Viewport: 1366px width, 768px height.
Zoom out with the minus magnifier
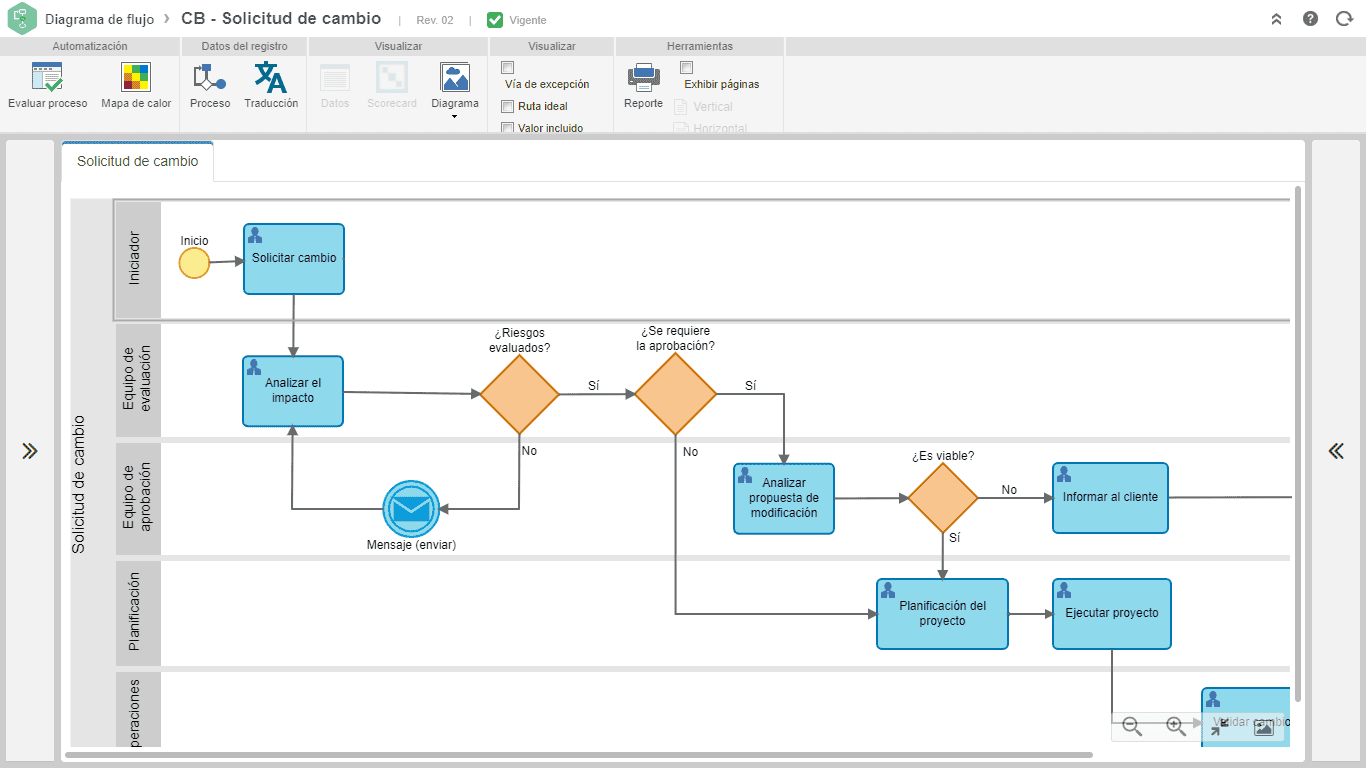click(x=1132, y=727)
